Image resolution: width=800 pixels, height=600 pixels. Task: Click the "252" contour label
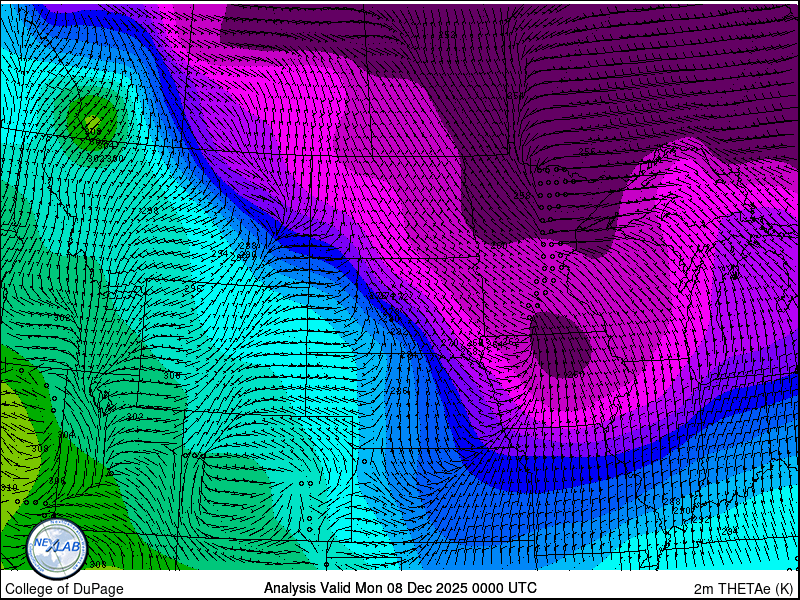pos(447,35)
